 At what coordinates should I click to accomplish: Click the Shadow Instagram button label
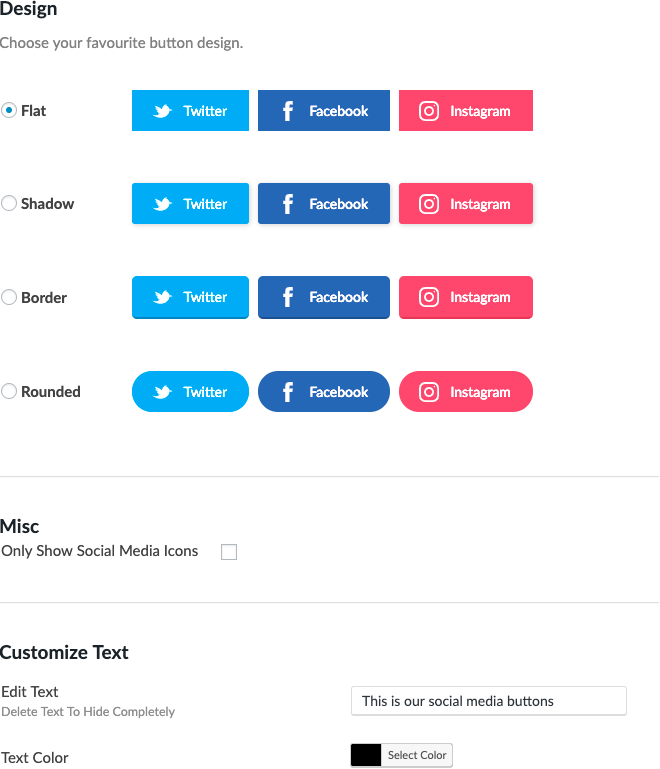click(x=480, y=204)
